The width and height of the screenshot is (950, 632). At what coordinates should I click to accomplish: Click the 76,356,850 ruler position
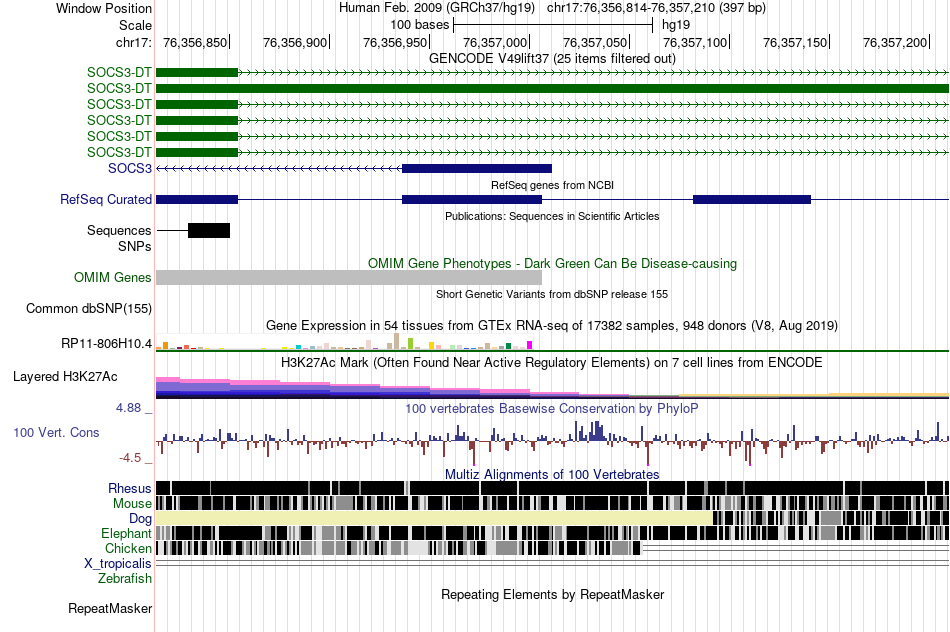tap(195, 42)
